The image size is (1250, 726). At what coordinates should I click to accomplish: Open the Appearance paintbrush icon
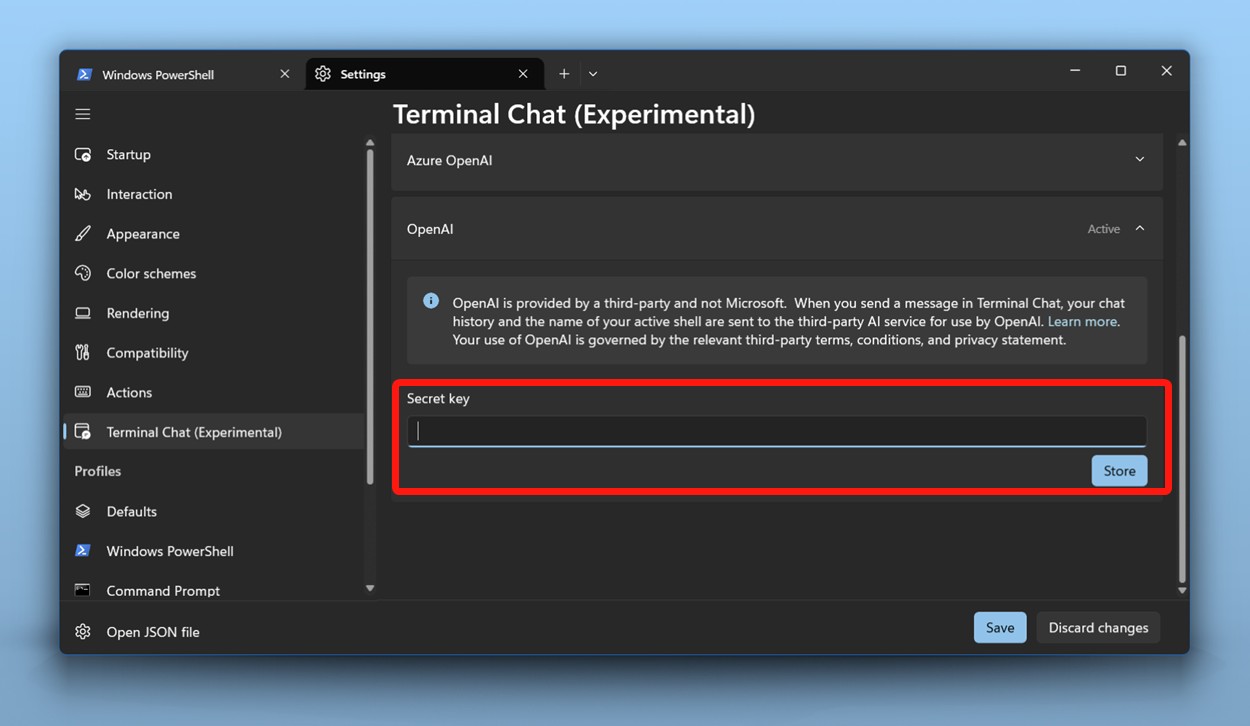click(x=83, y=233)
